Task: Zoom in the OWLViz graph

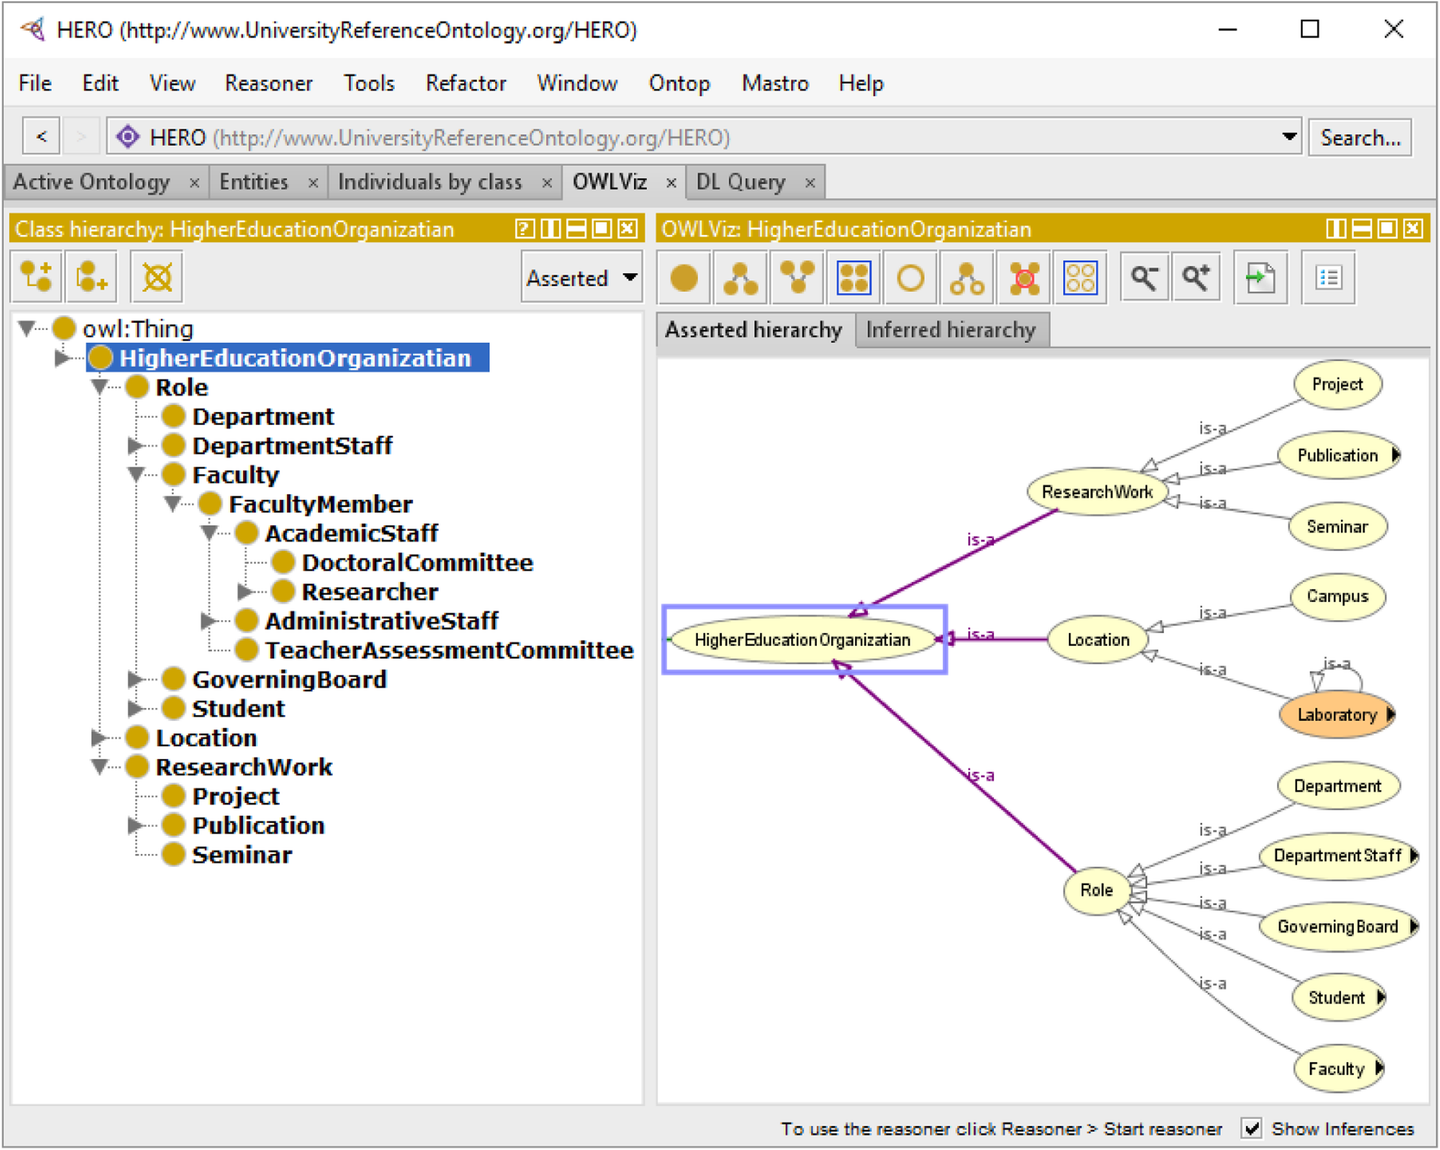Action: click(1196, 278)
